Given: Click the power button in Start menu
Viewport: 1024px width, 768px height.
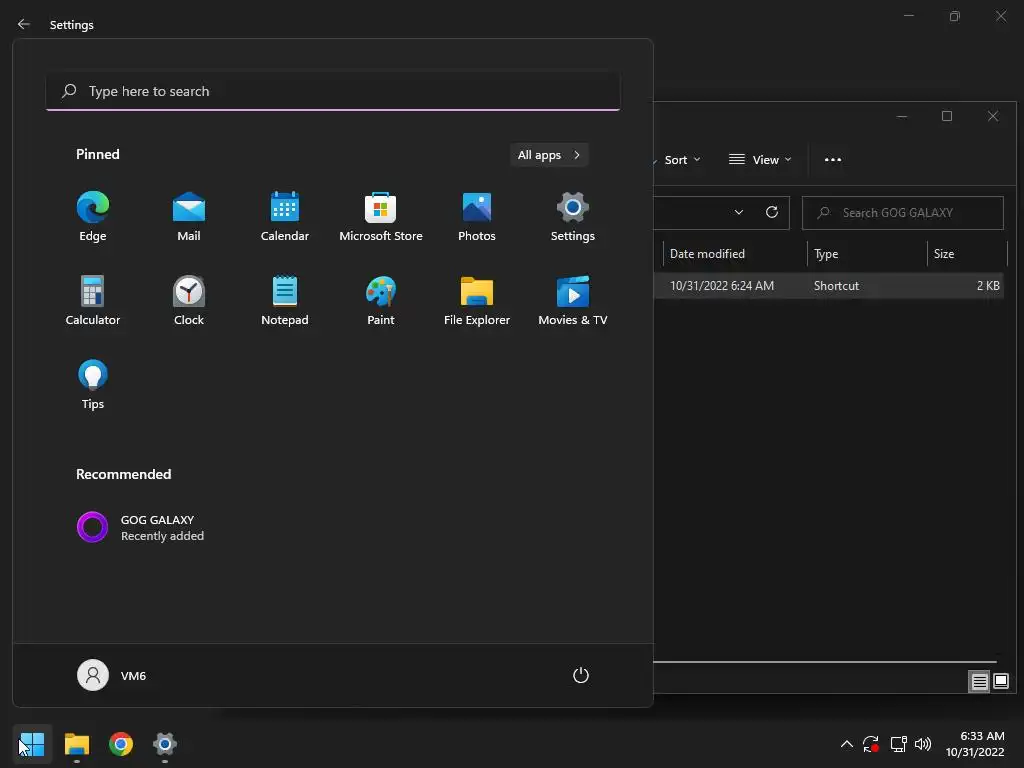Looking at the screenshot, I should pyautogui.click(x=581, y=675).
